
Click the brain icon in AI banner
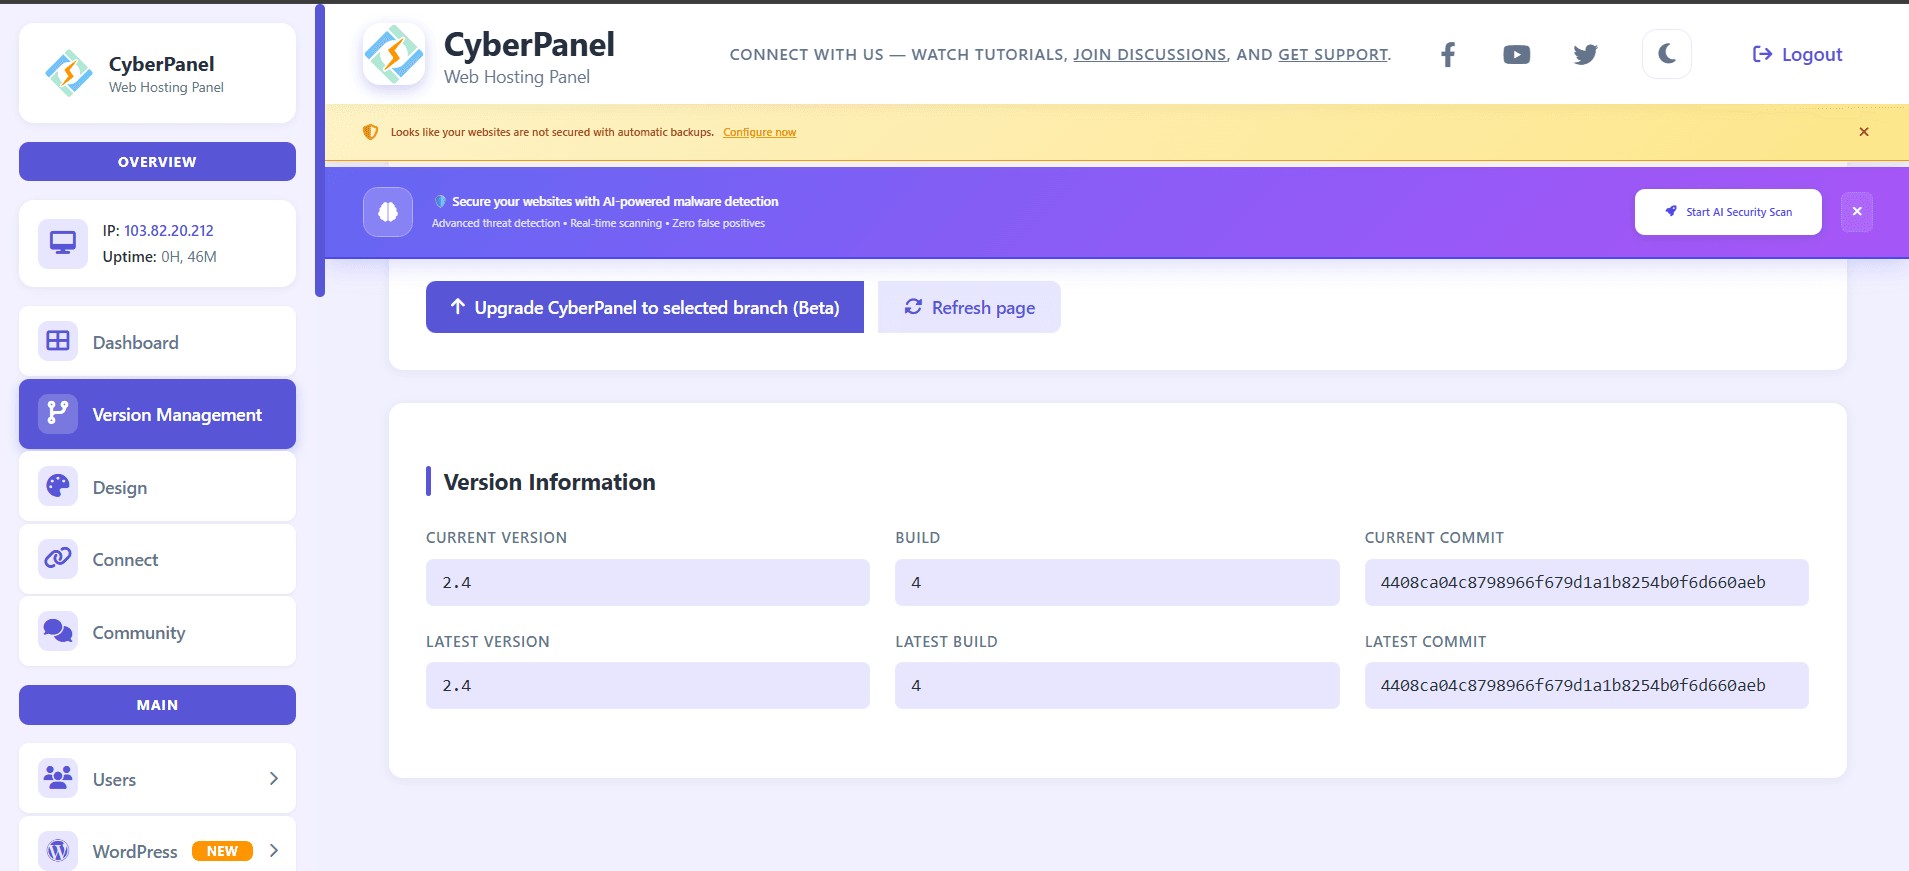[388, 212]
